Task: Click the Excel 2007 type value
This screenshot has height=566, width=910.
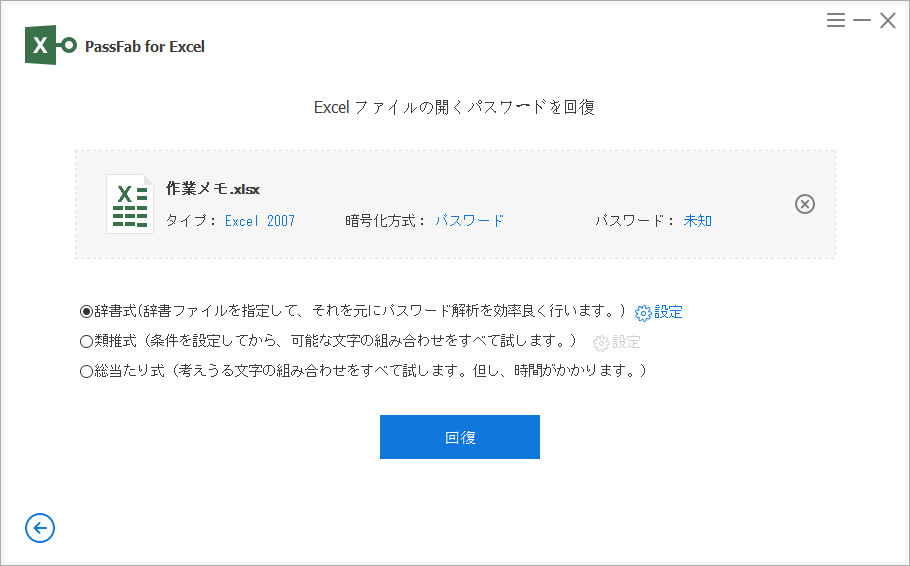Action: [x=259, y=221]
